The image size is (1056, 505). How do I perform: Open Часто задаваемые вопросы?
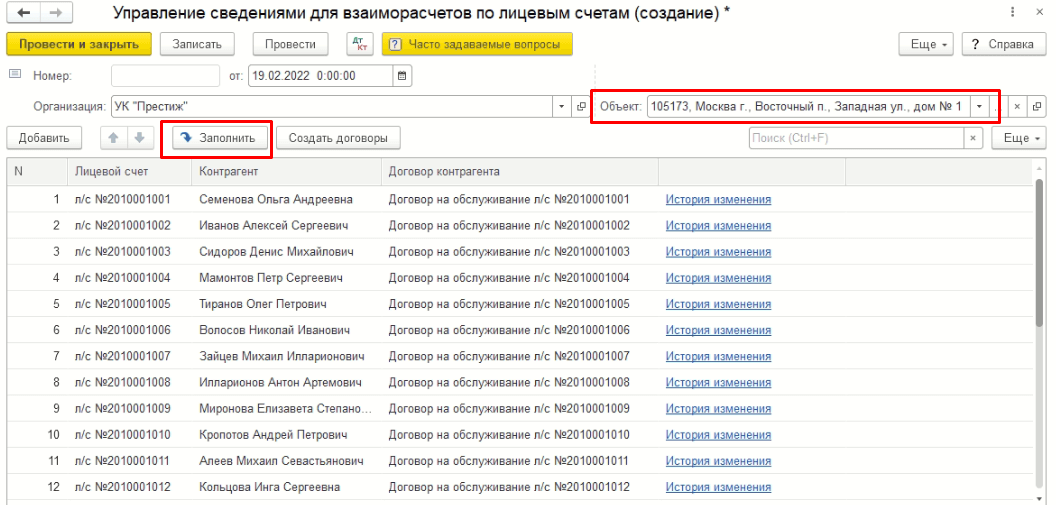pos(477,44)
